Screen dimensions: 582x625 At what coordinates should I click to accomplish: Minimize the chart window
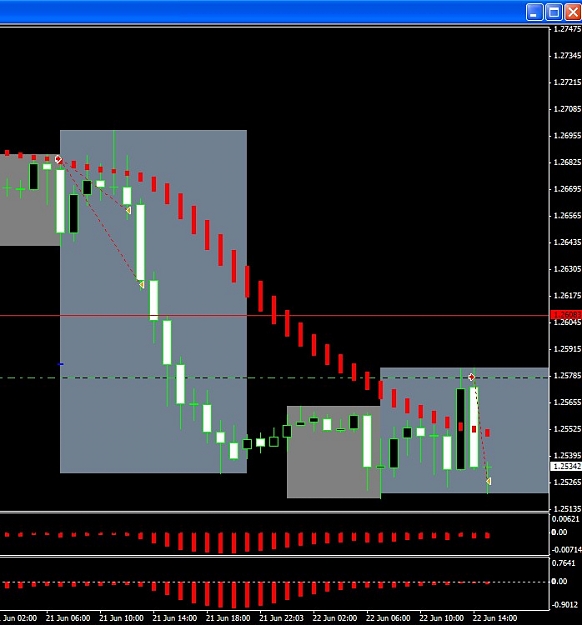tap(535, 12)
